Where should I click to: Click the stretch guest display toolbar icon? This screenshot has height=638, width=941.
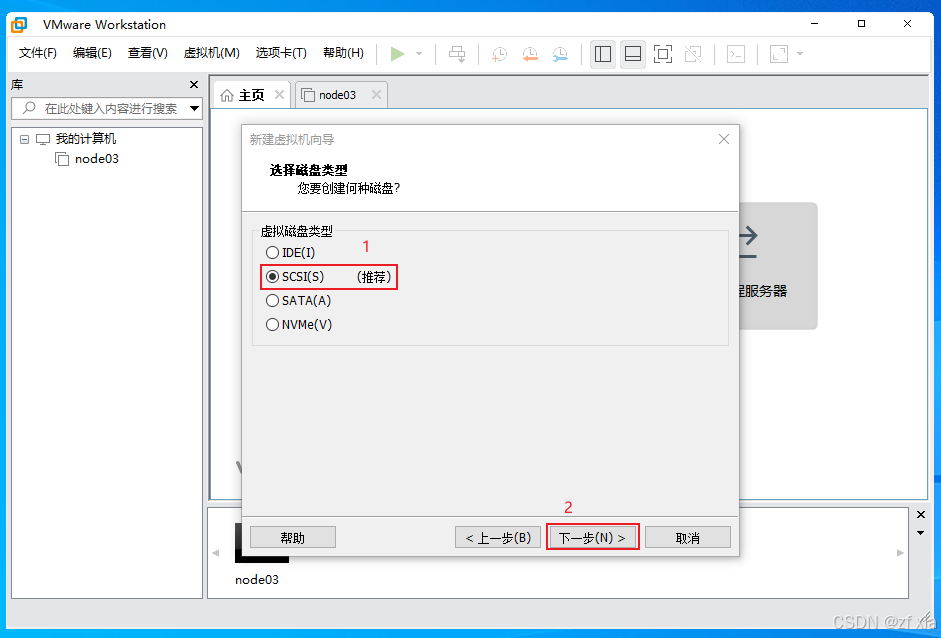tap(779, 54)
